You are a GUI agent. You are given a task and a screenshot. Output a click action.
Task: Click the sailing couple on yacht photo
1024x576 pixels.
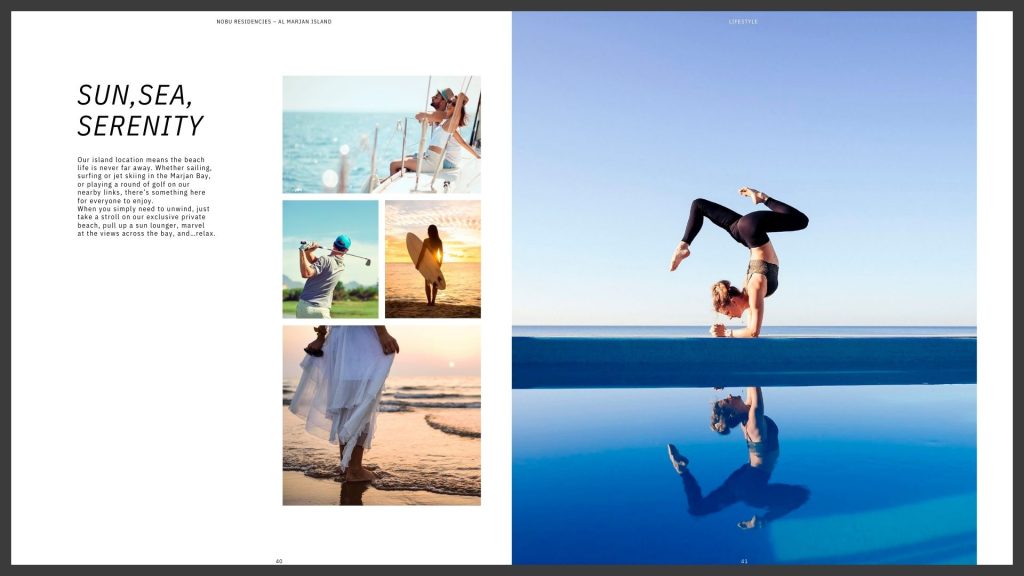point(381,135)
